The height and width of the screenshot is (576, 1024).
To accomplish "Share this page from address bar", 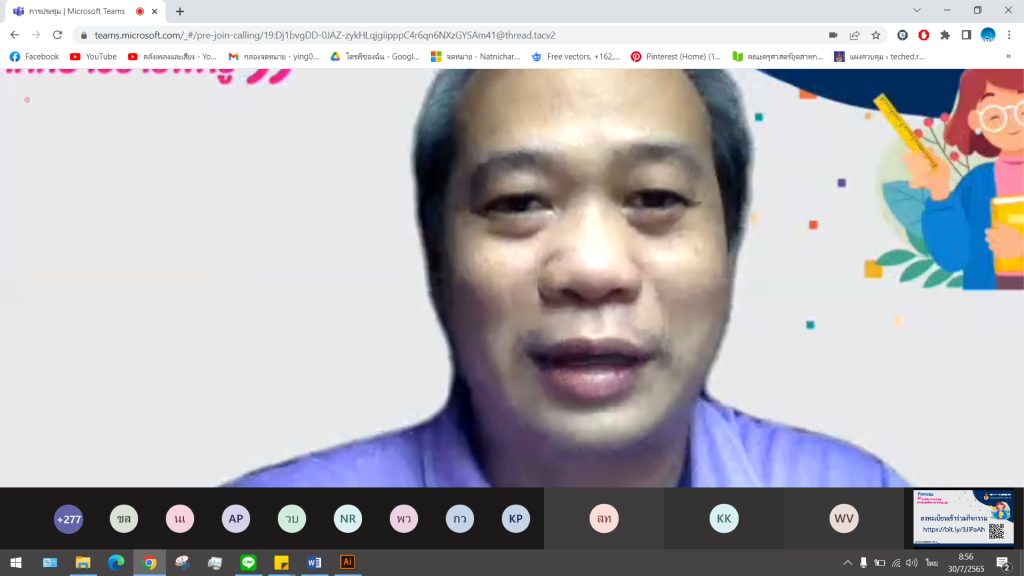I will point(854,35).
